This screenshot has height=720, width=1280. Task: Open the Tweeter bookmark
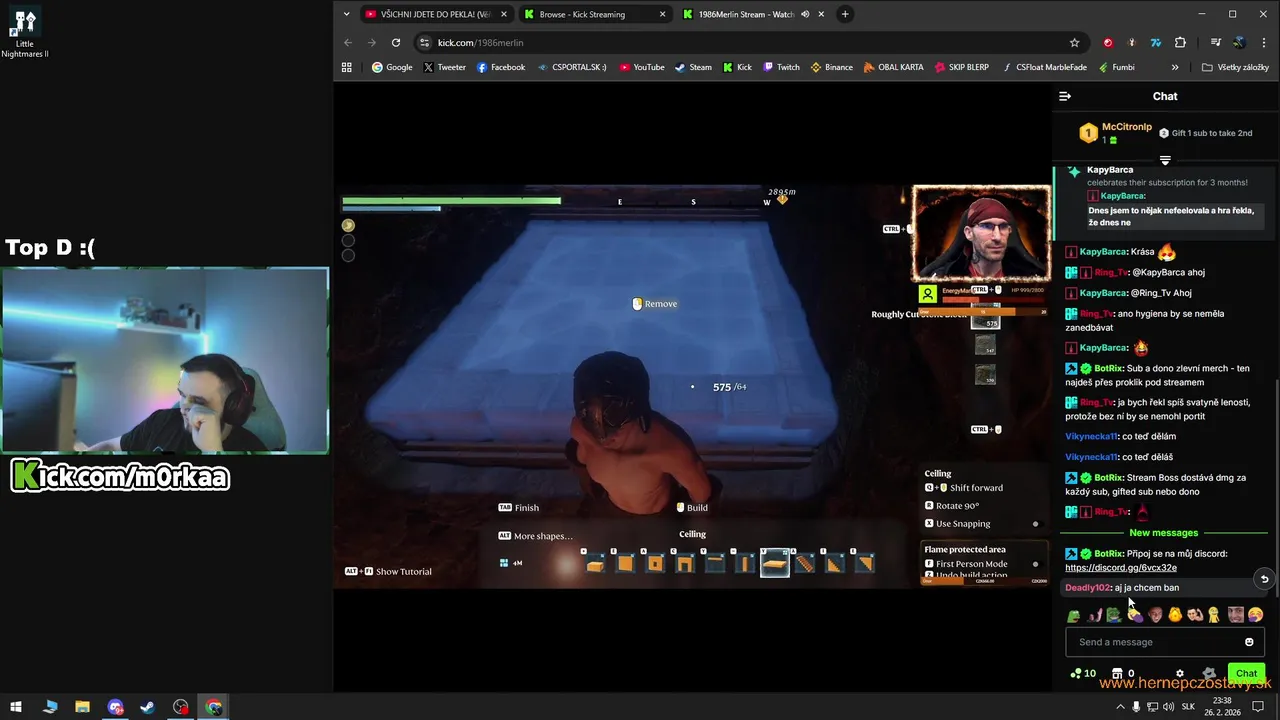click(x=444, y=67)
